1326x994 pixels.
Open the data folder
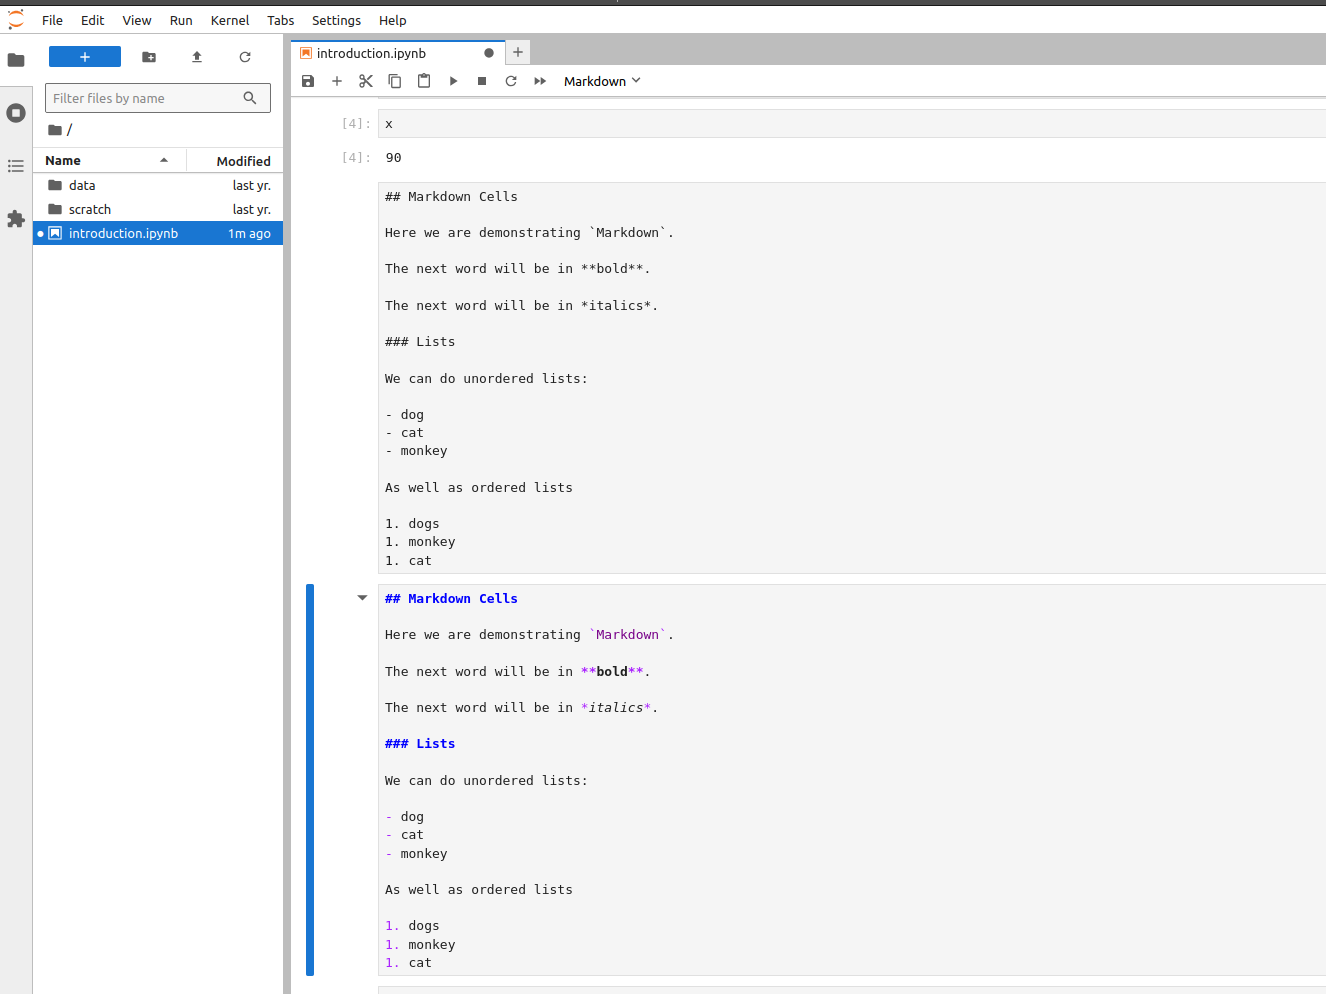tap(82, 185)
